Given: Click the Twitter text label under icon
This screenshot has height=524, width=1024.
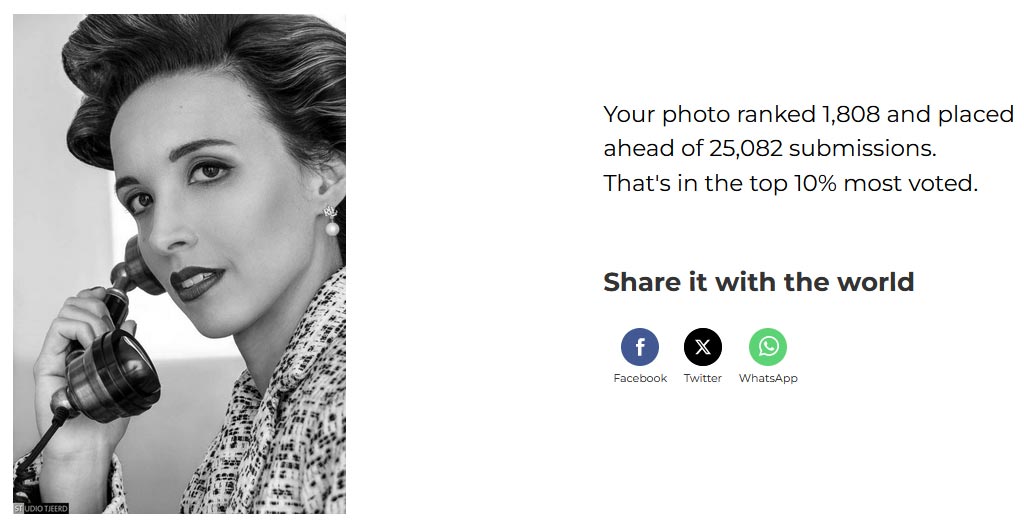Looking at the screenshot, I should tap(703, 378).
